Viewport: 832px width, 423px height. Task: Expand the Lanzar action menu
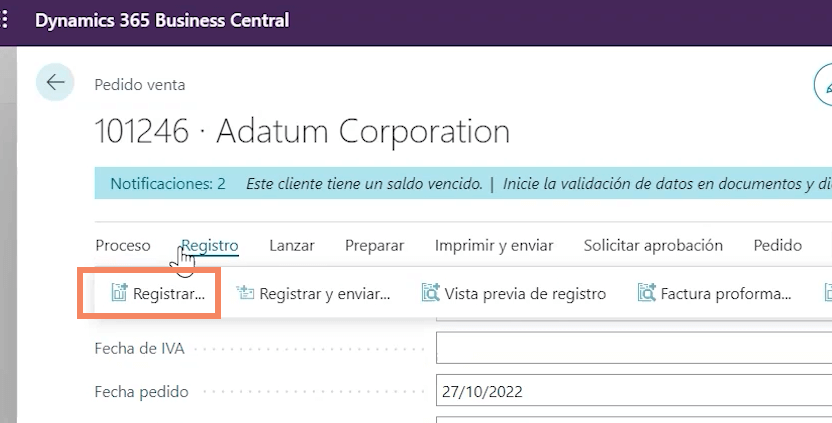pos(292,245)
